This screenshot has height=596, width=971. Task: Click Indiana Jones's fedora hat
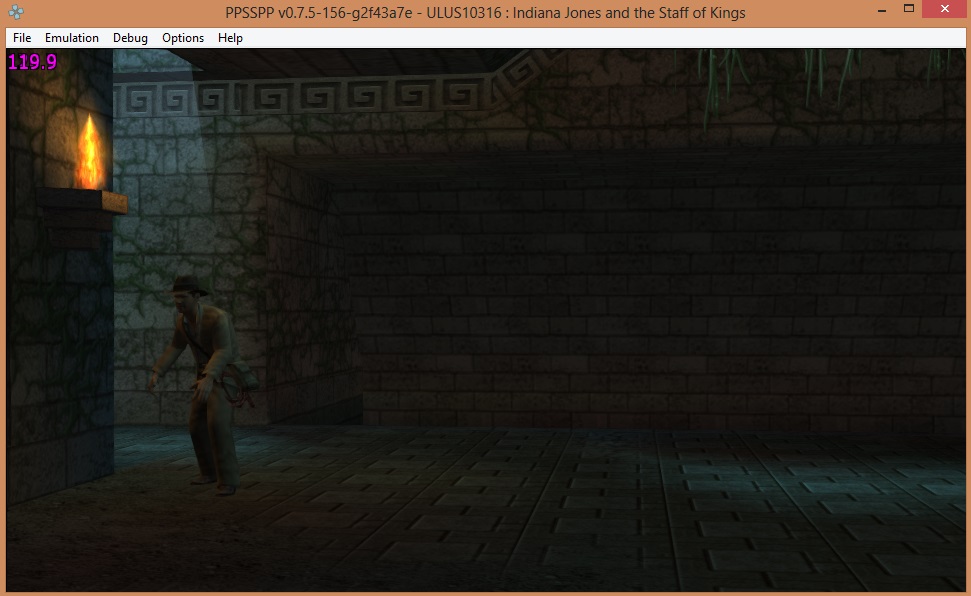click(188, 287)
